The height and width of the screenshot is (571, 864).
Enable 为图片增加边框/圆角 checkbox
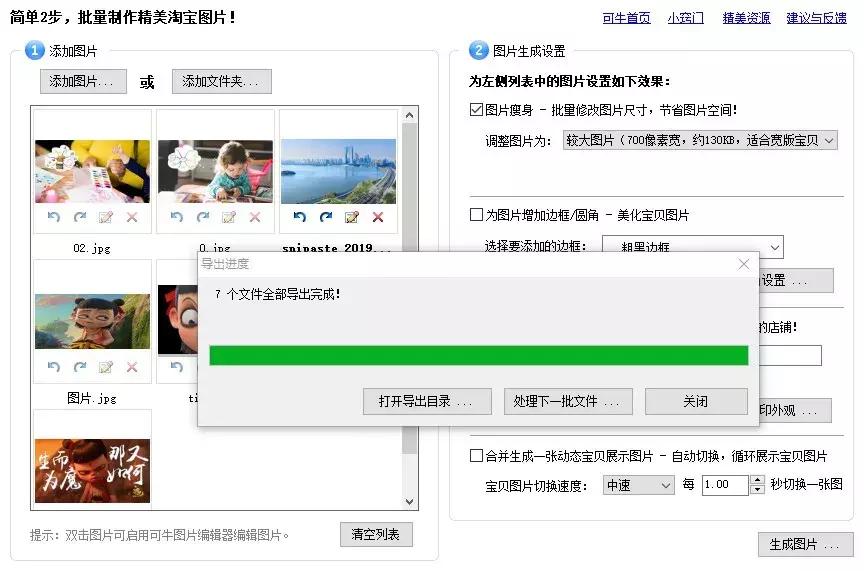click(x=476, y=214)
